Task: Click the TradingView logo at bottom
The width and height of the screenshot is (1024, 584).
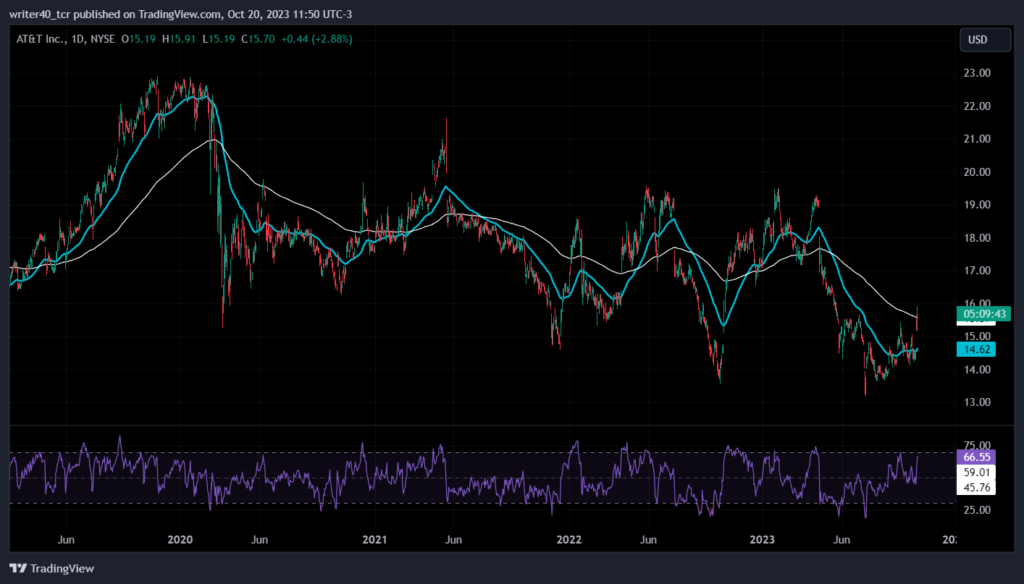Action: 52,568
